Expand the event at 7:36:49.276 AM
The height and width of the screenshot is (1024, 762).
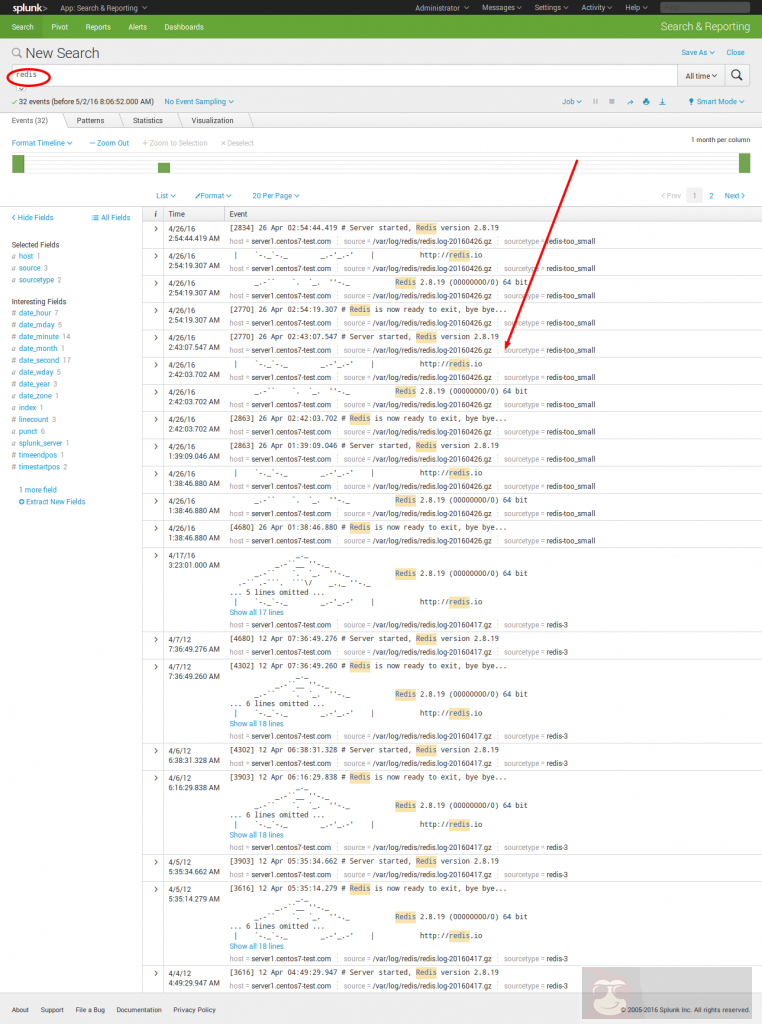(x=156, y=639)
